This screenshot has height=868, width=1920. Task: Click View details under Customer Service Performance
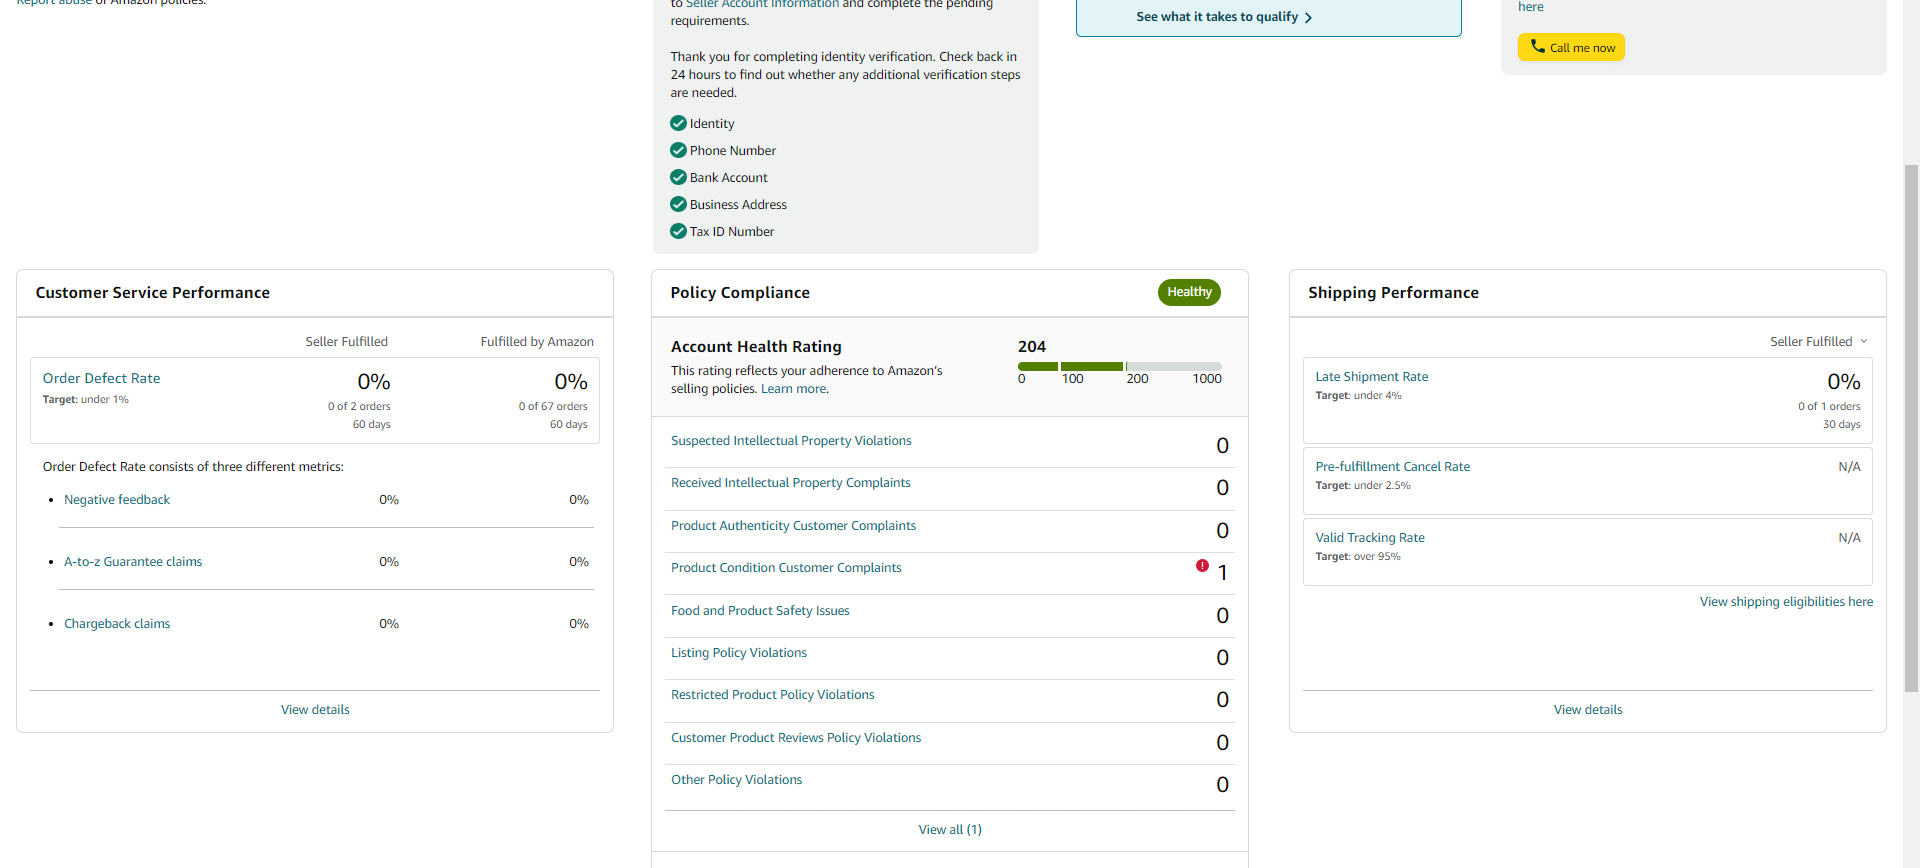tap(315, 710)
